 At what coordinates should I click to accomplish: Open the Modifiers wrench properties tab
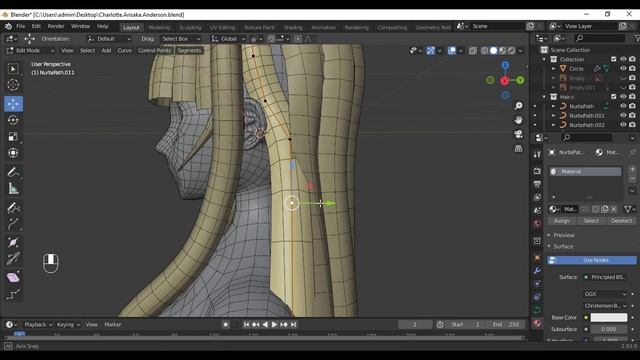point(537,271)
